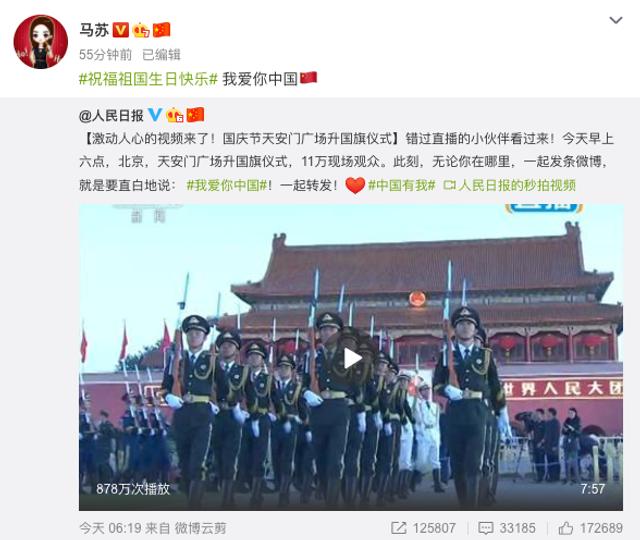The height and width of the screenshot is (540, 640).
Task: Click the repost icon showing 125807
Action: (x=398, y=528)
